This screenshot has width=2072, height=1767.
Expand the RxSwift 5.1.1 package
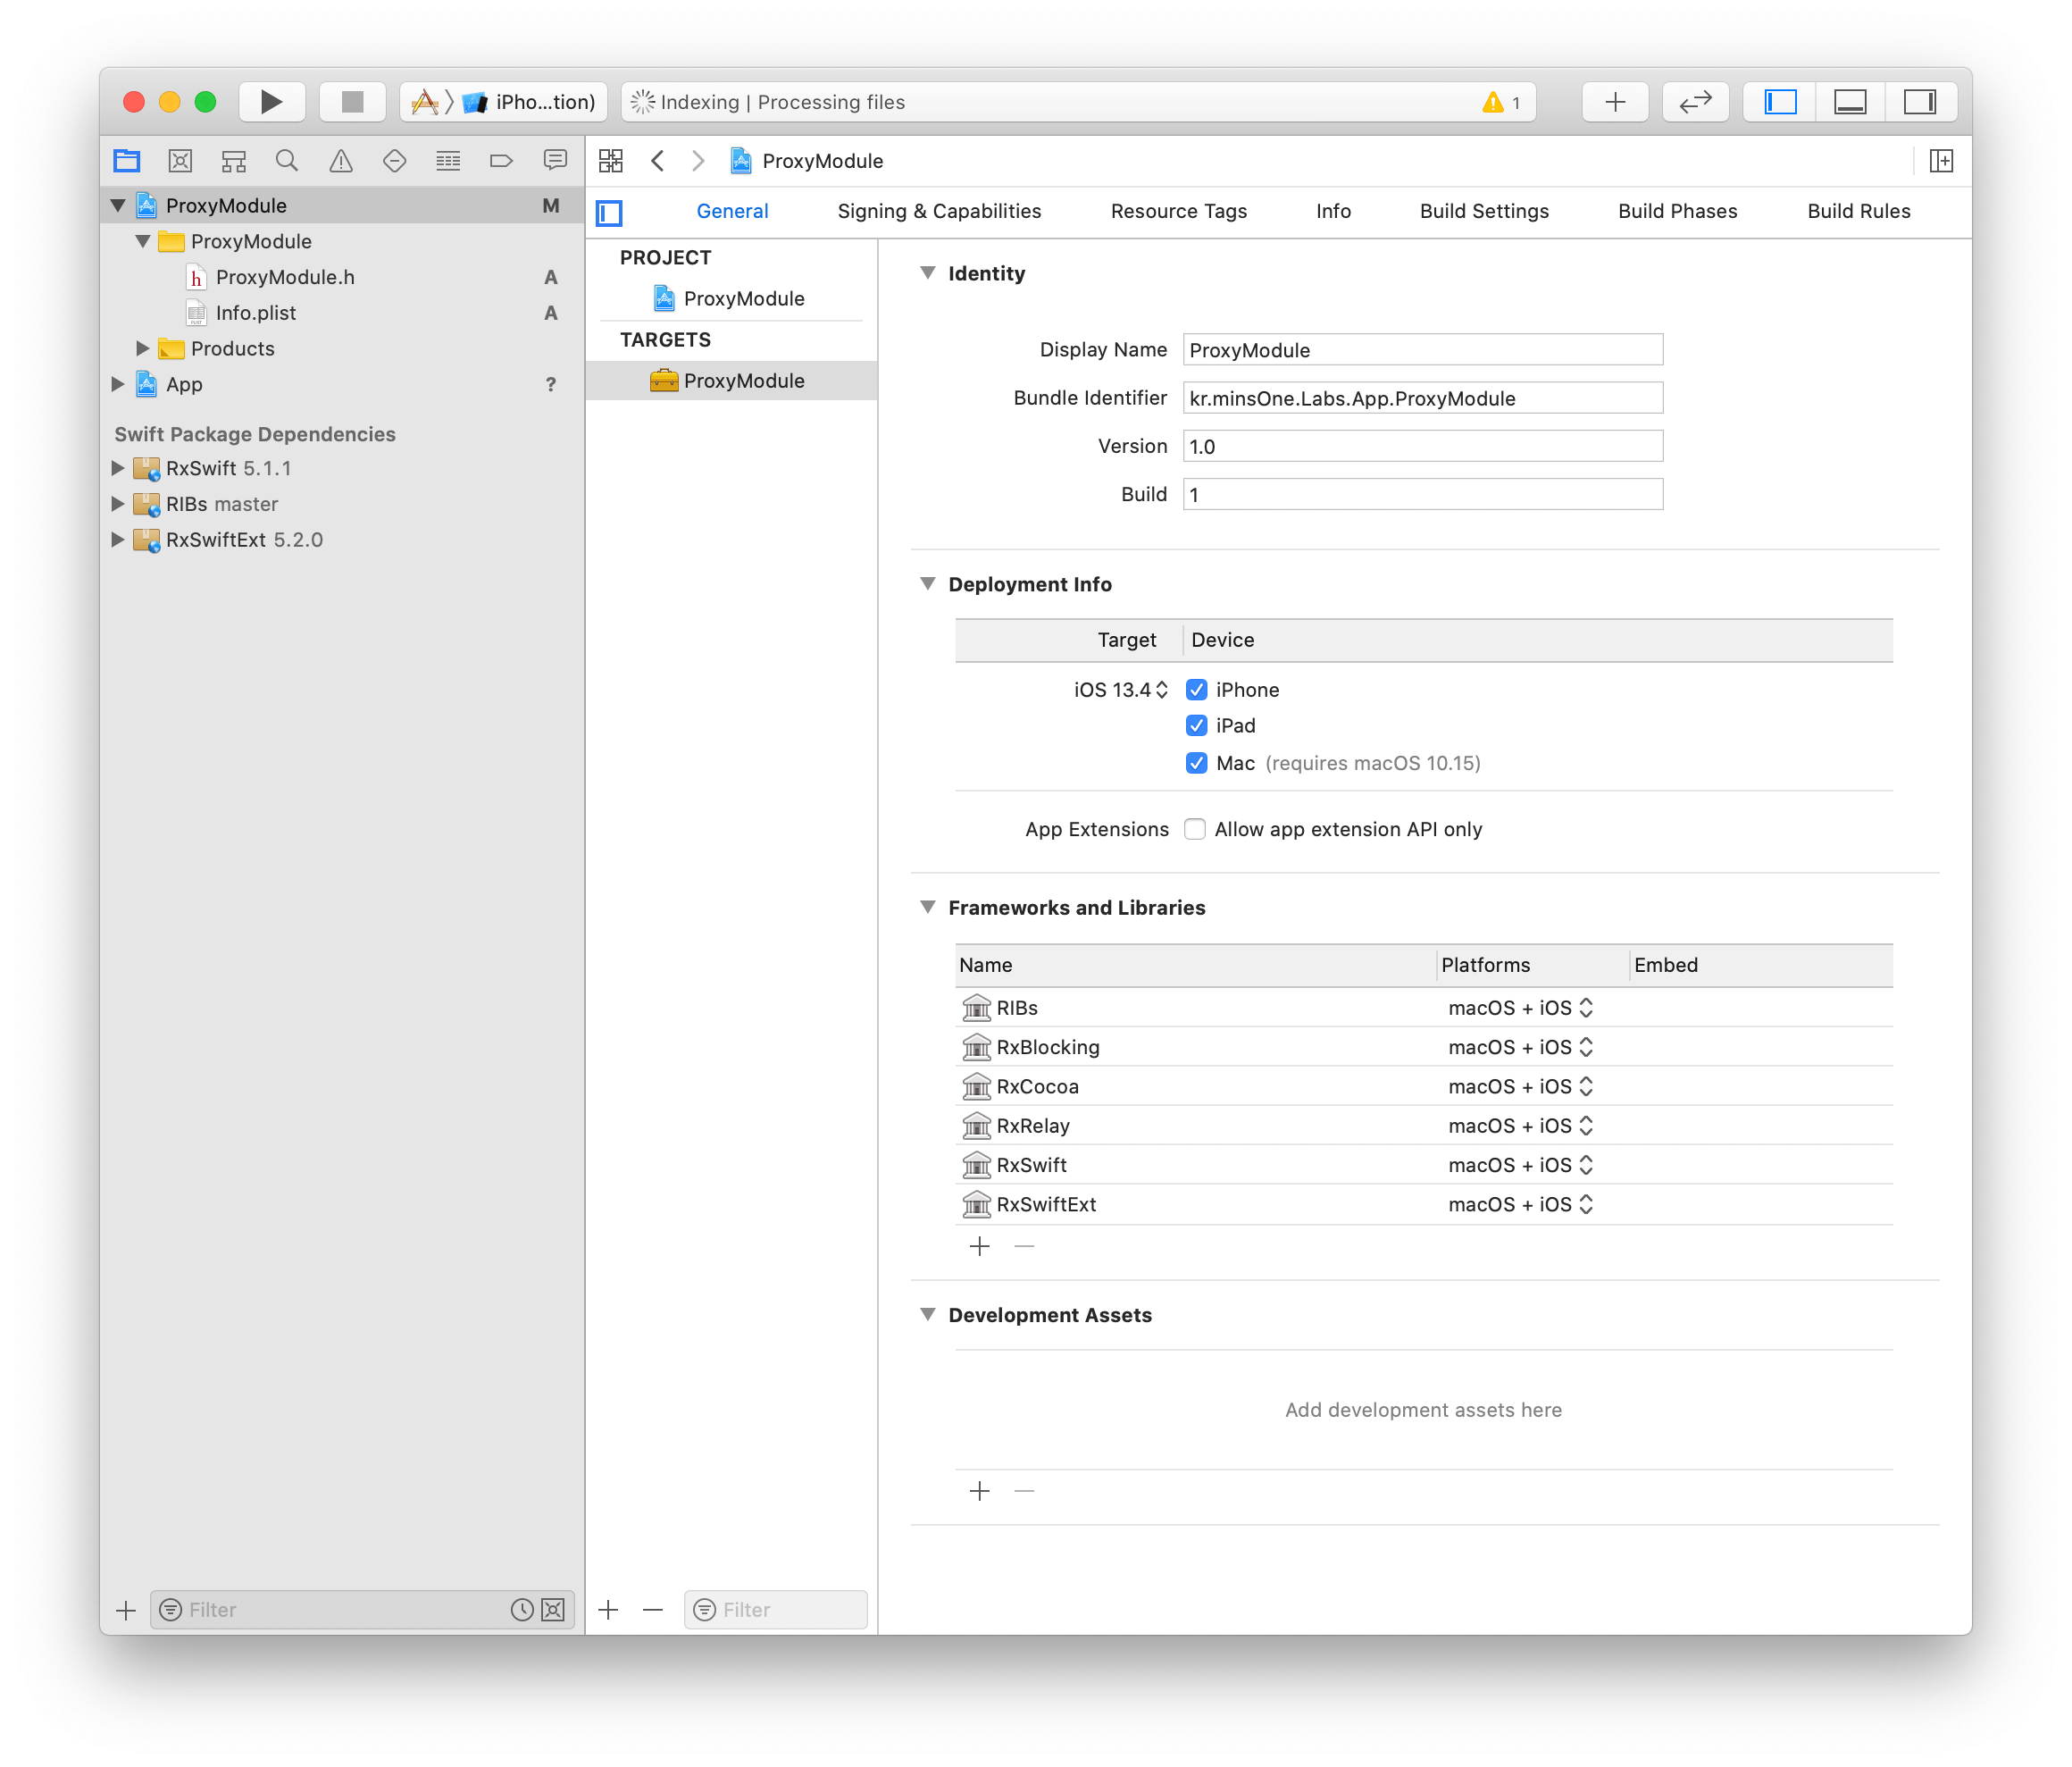[x=118, y=468]
